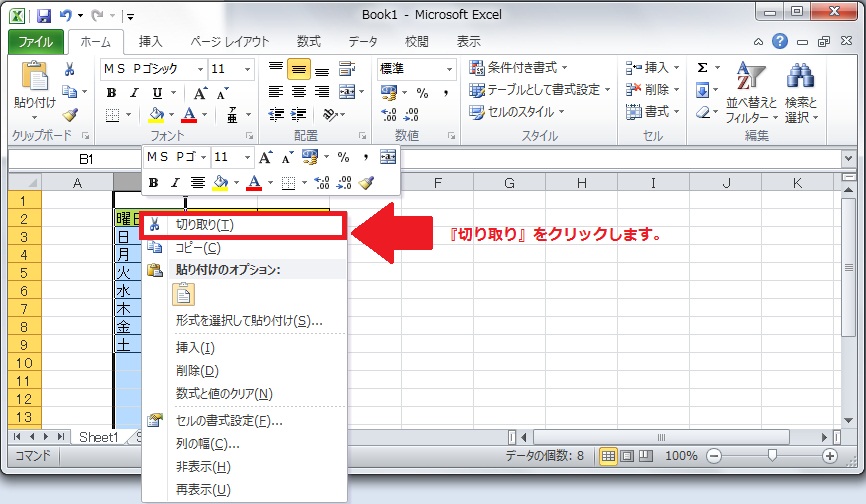Choose セルの書式設定(F) in context menu
The image size is (866, 504).
click(x=245, y=421)
